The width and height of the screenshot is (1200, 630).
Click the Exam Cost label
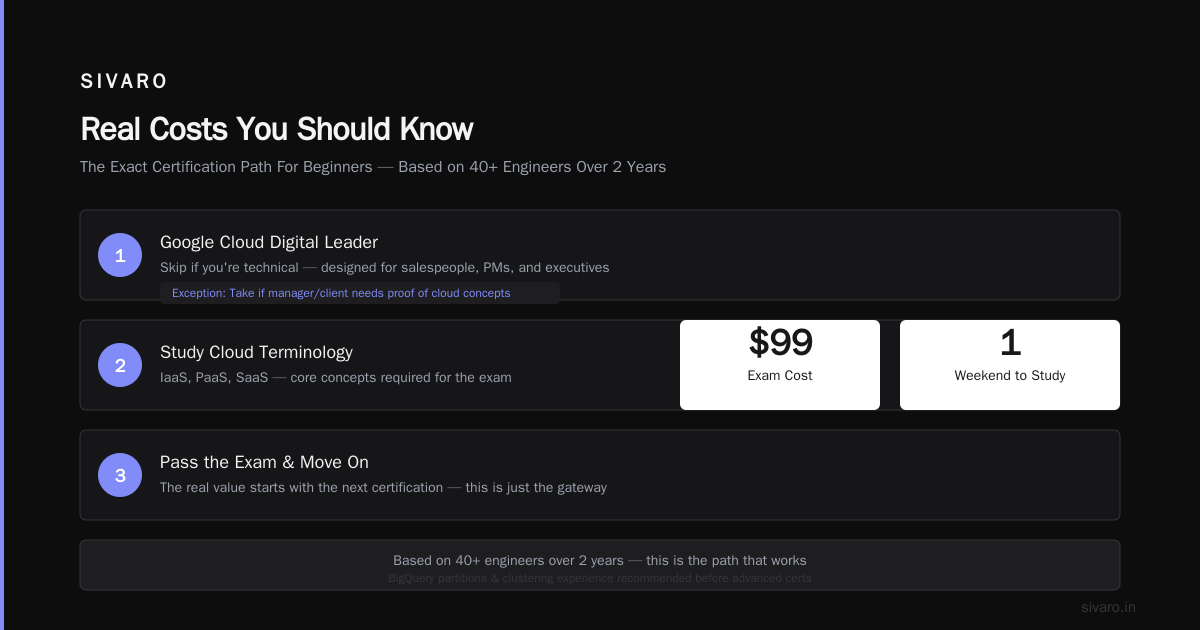pos(780,376)
